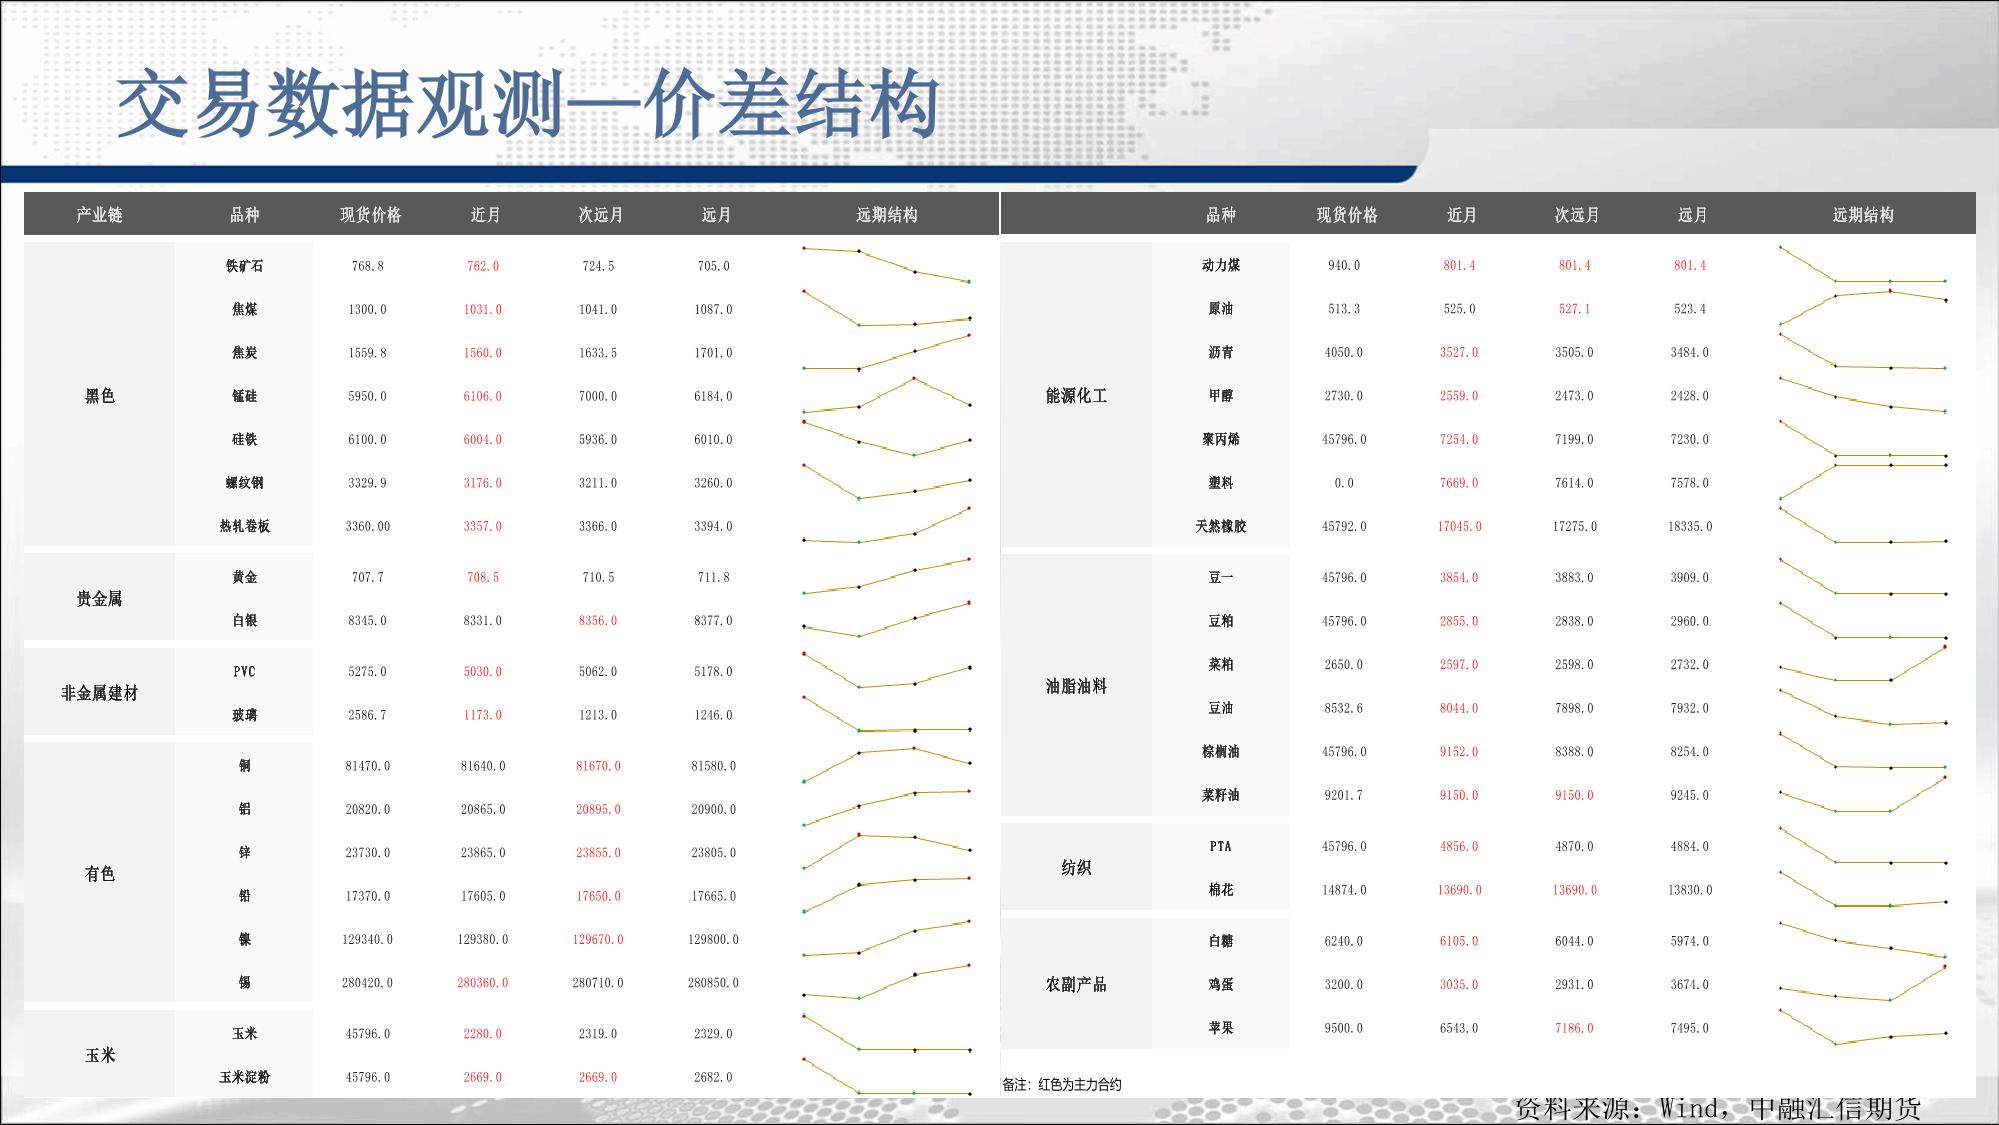Select the 能源化工 category cell
1999x1125 pixels.
[x=1076, y=396]
